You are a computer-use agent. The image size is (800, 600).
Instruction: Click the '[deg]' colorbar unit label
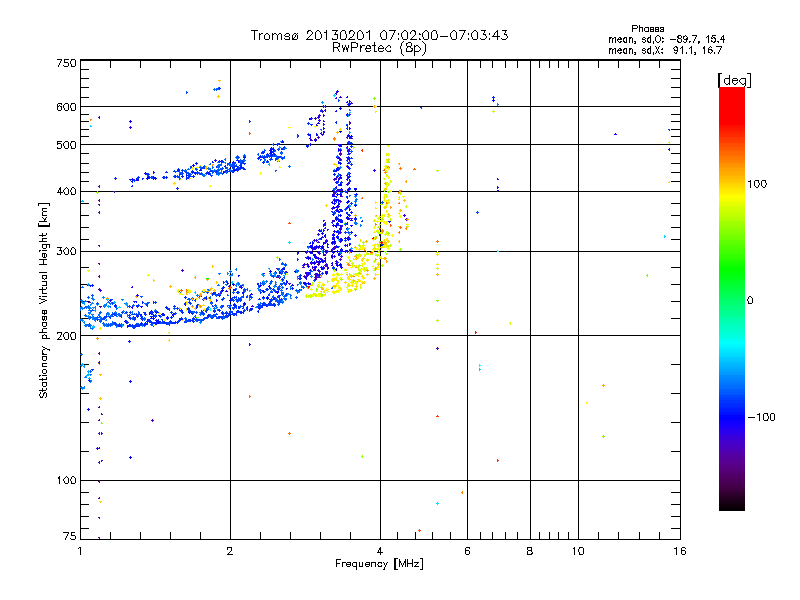click(x=734, y=80)
